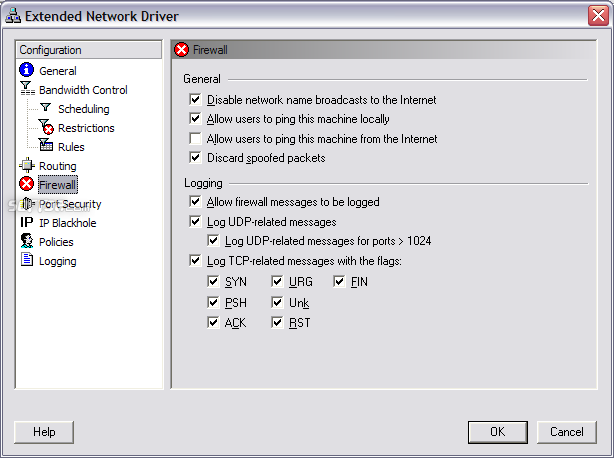Screen dimensions: 614x458
Task: Toggle Discard spoofed packets checkbox
Action: (x=195, y=157)
